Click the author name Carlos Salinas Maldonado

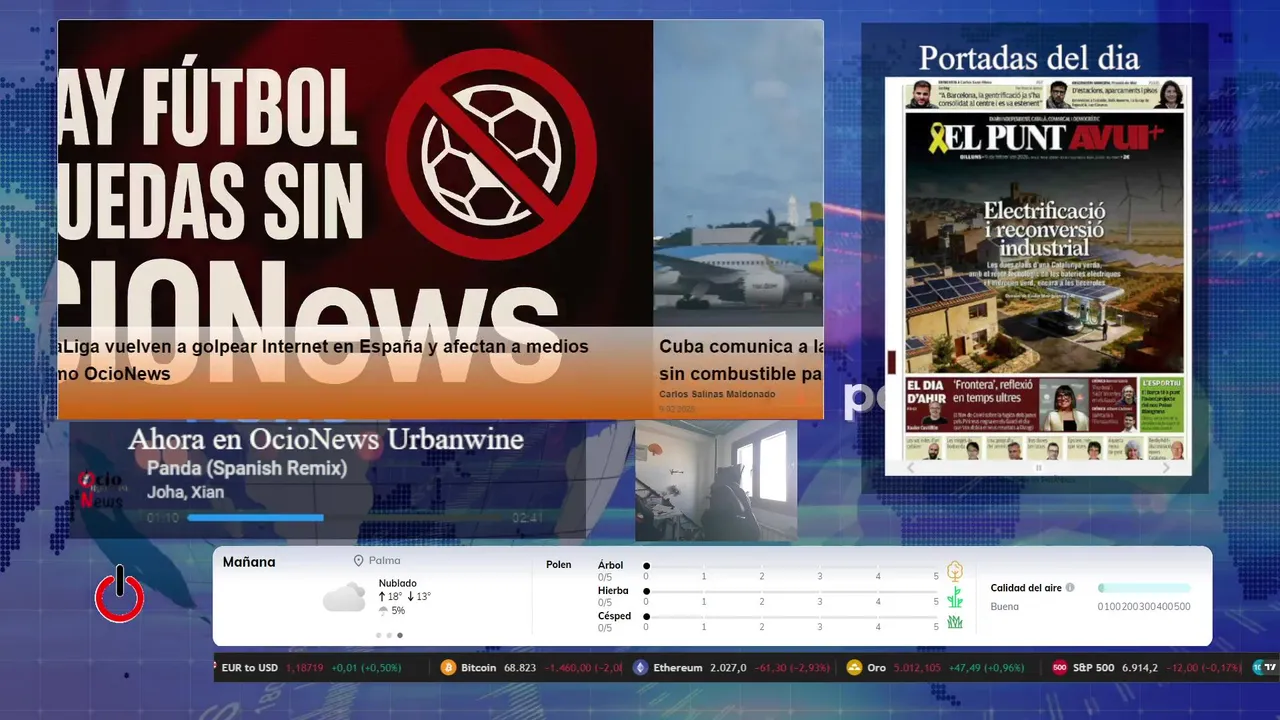717,394
